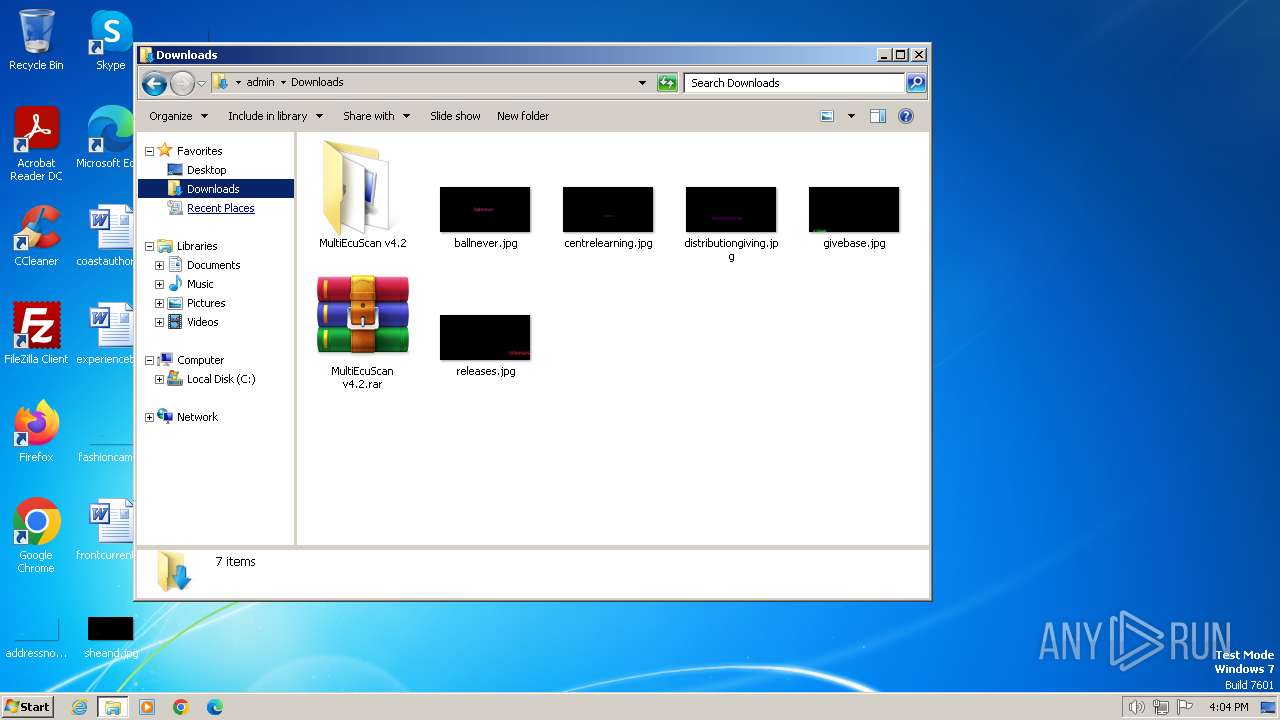Click the search magnifier icon
Image resolution: width=1280 pixels, height=720 pixels.
915,83
